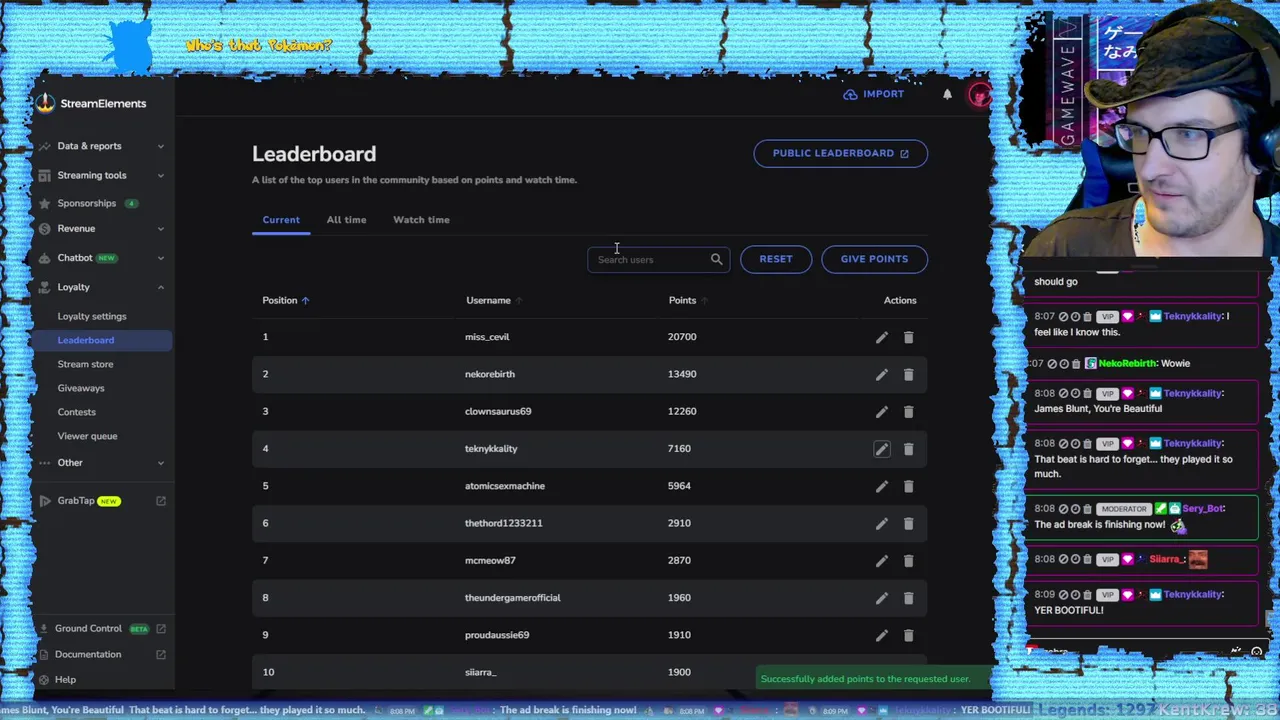Sort table by Username column
Screen dimensions: 1280x720
pos(493,300)
